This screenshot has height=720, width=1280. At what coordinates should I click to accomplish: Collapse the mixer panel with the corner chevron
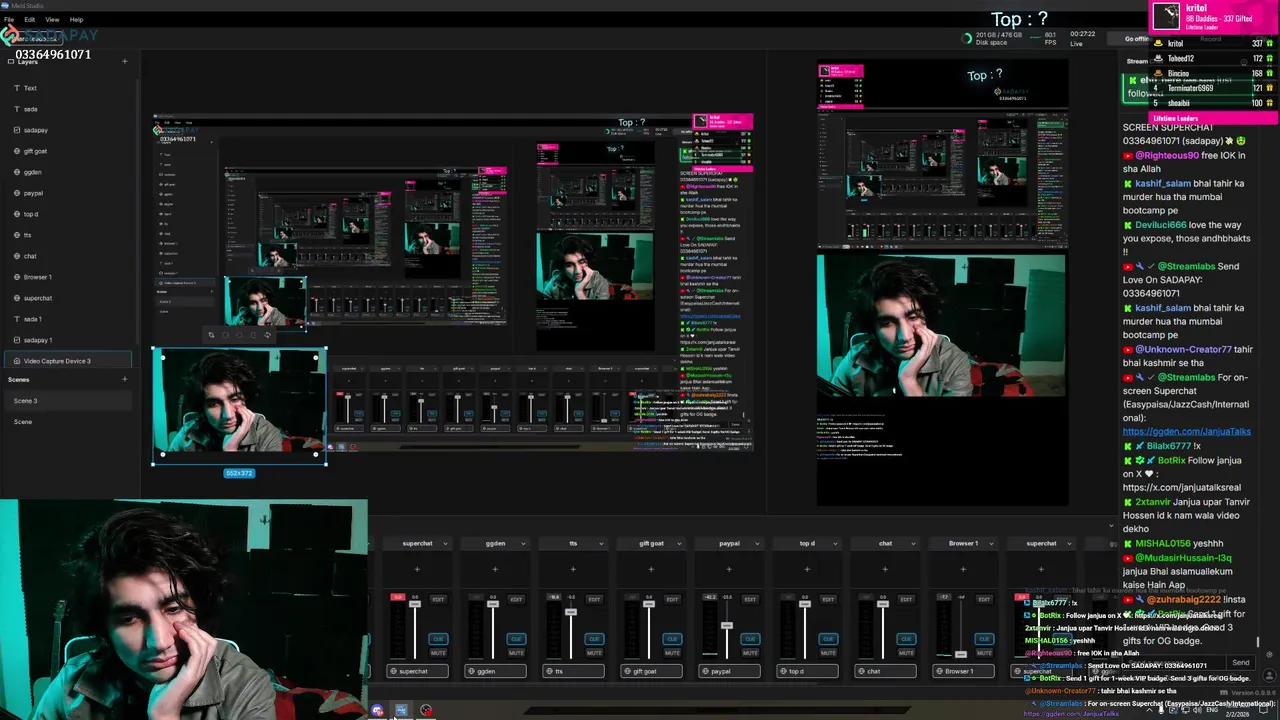coord(1111,525)
